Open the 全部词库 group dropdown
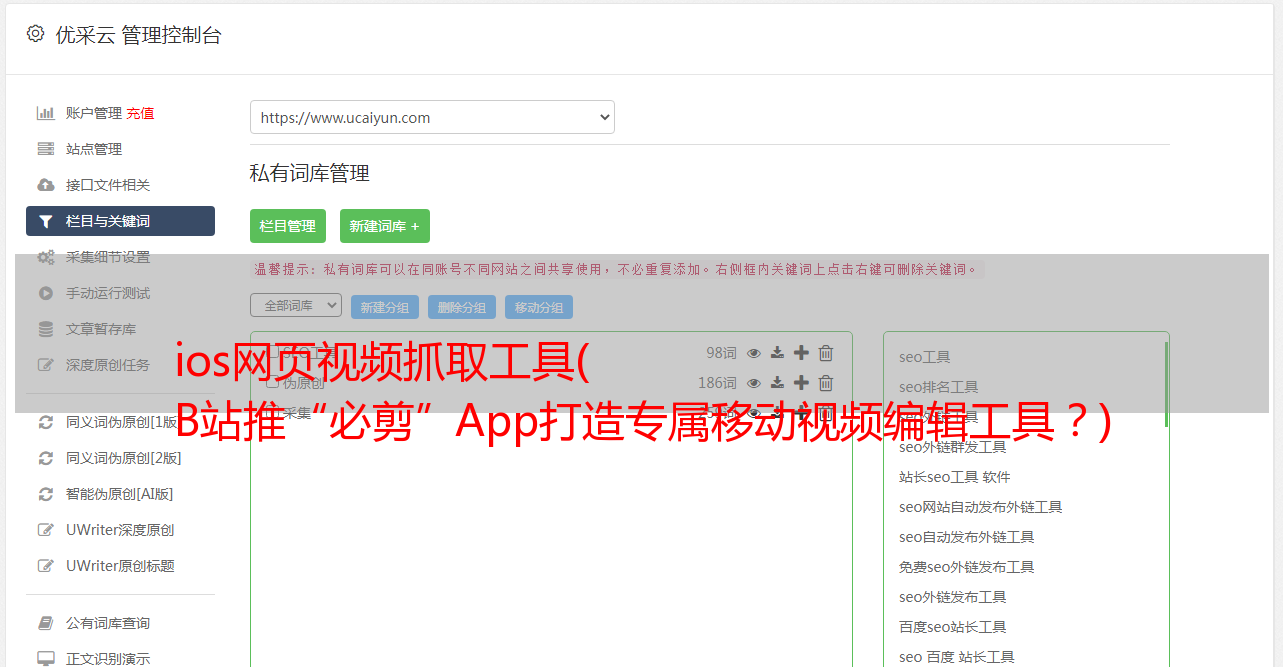 click(296, 305)
